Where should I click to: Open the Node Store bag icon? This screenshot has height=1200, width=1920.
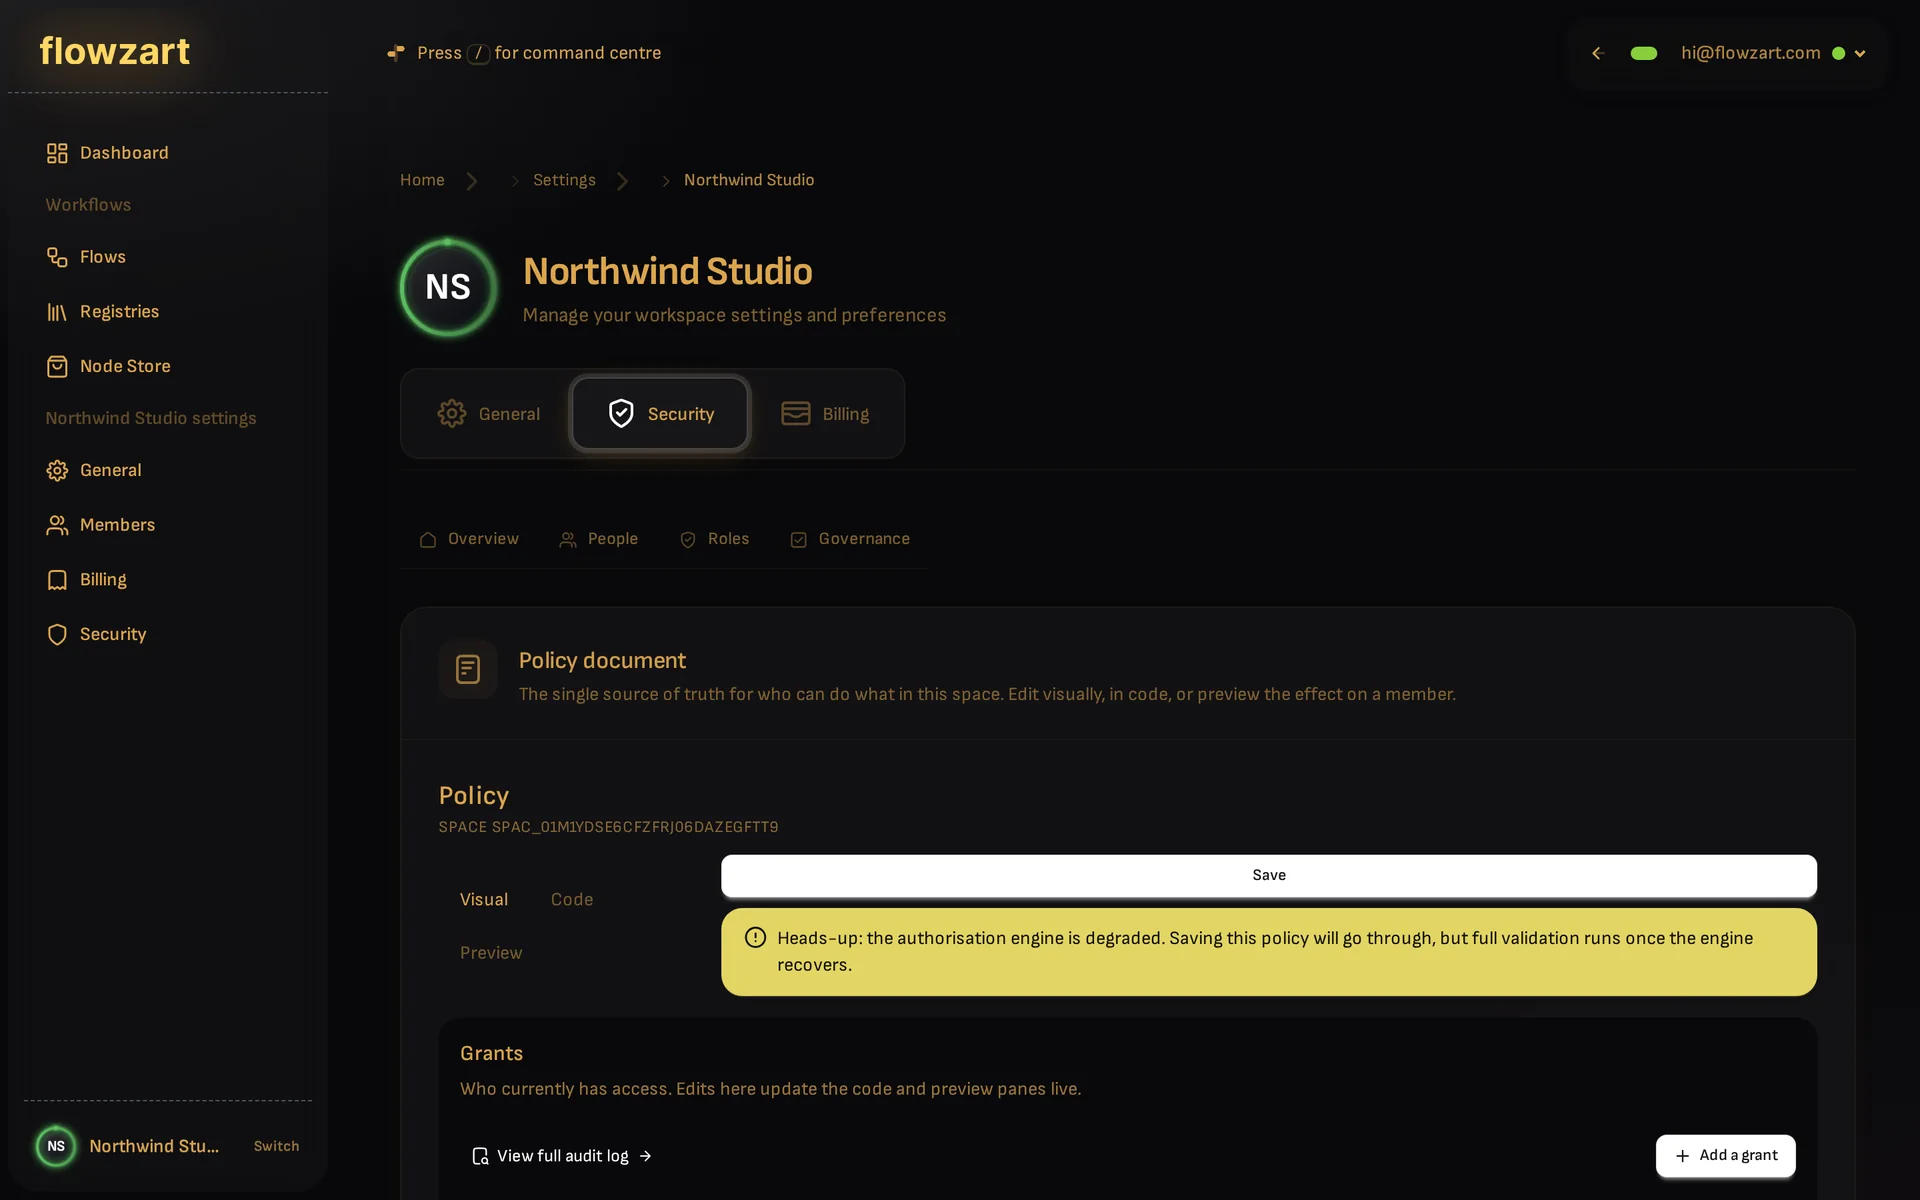57,366
